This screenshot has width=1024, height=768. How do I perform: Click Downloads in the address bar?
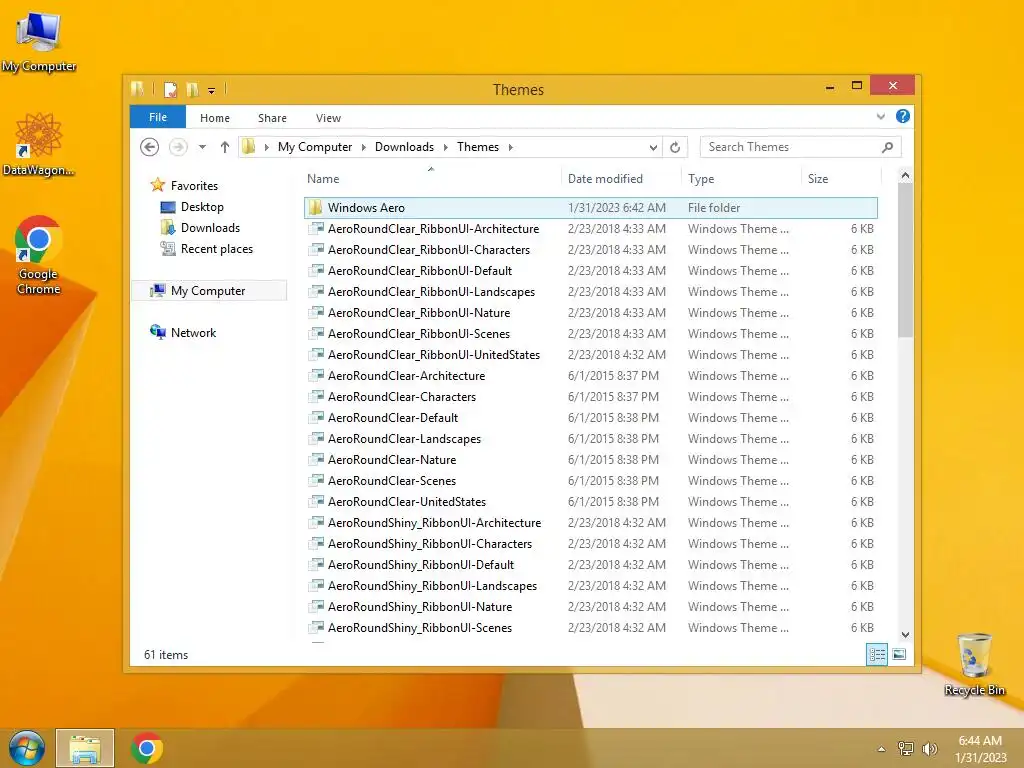[404, 147]
